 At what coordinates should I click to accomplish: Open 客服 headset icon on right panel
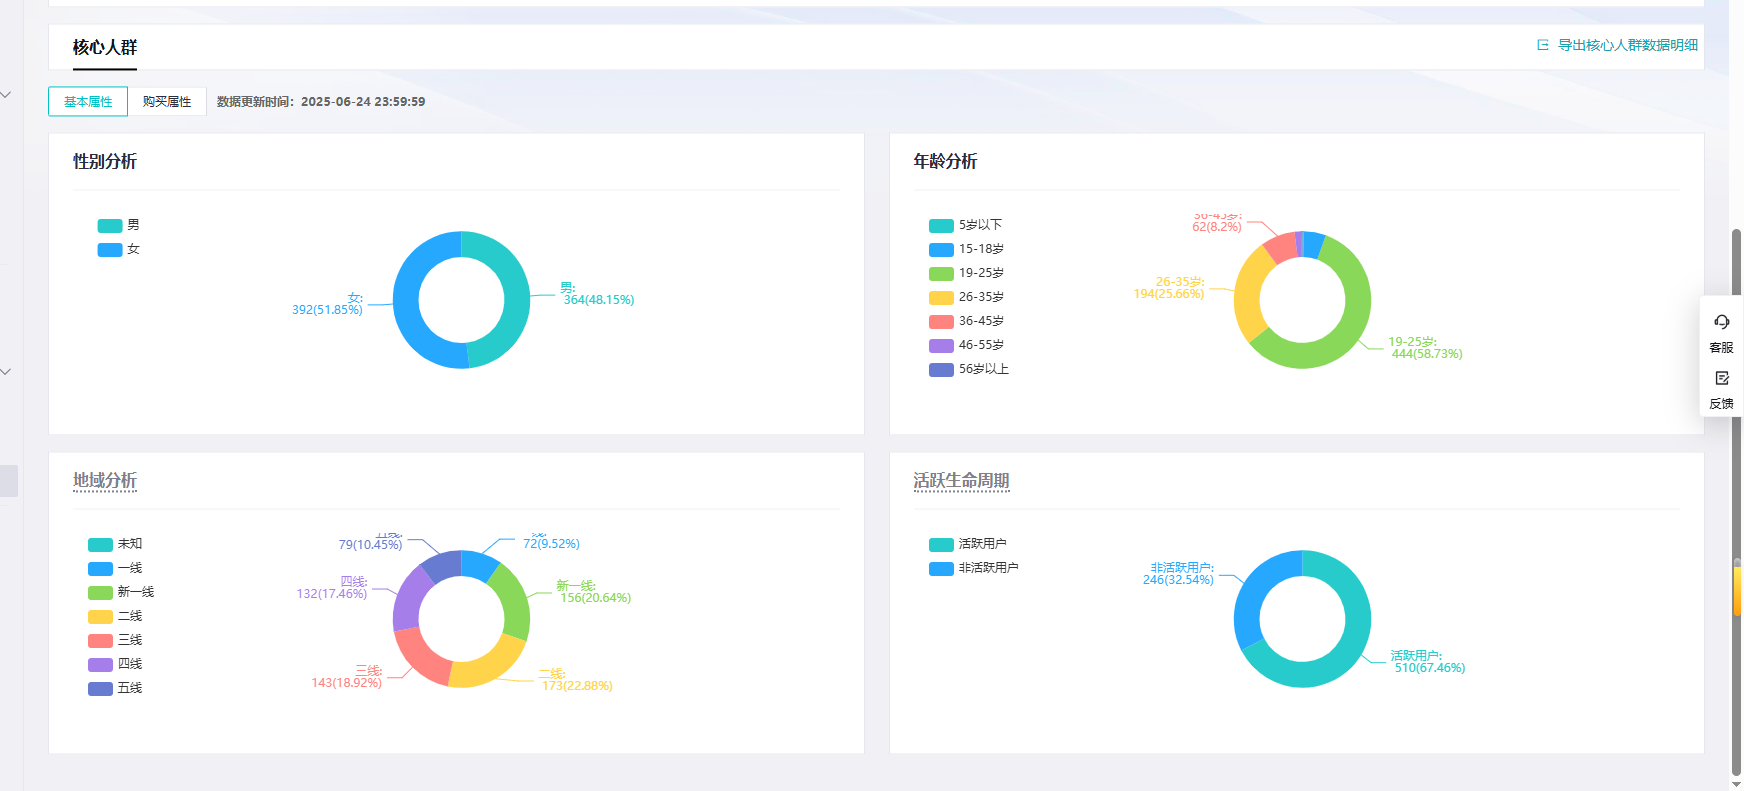[1721, 322]
